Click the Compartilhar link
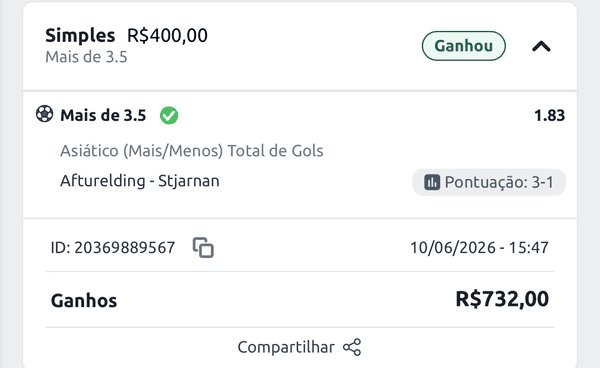 pyautogui.click(x=286, y=347)
